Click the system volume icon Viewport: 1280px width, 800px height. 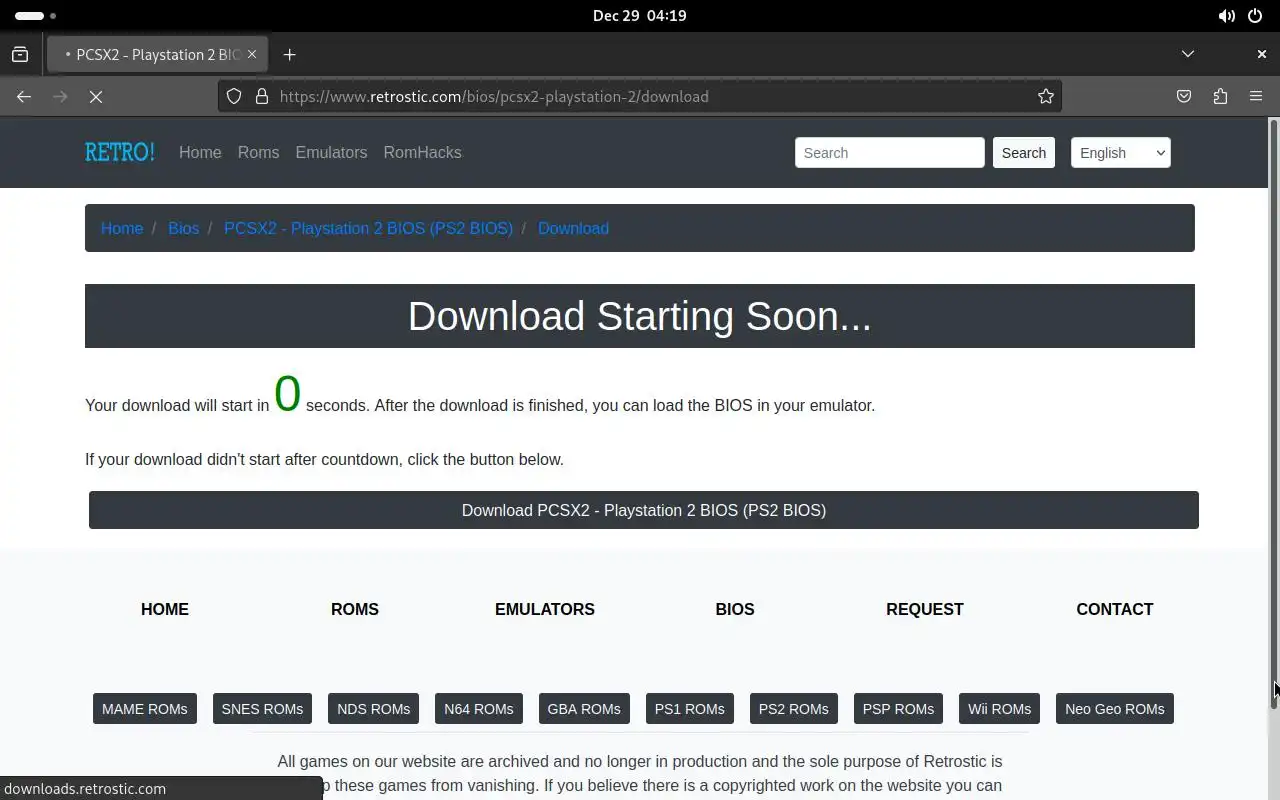(1226, 16)
